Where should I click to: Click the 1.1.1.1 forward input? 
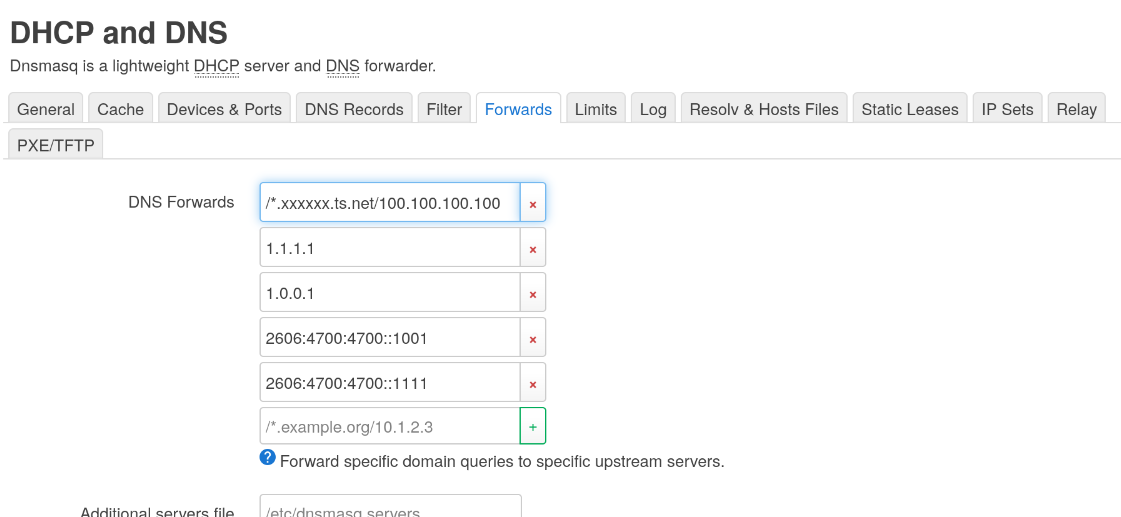(x=390, y=248)
